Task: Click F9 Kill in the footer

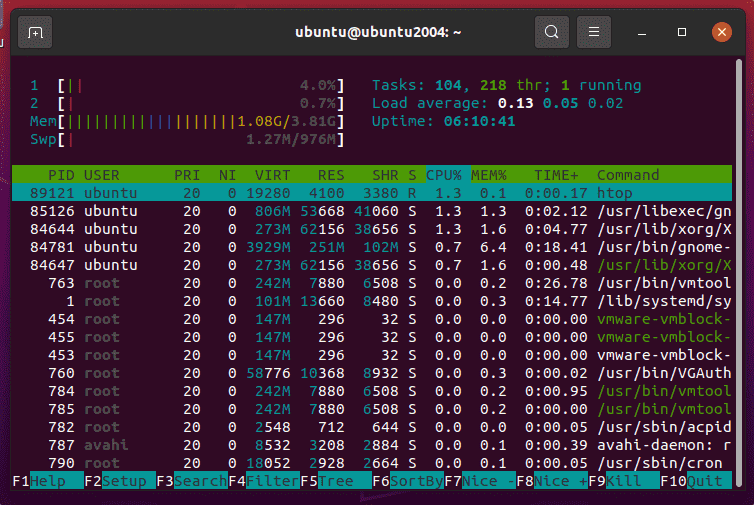Action: (630, 480)
